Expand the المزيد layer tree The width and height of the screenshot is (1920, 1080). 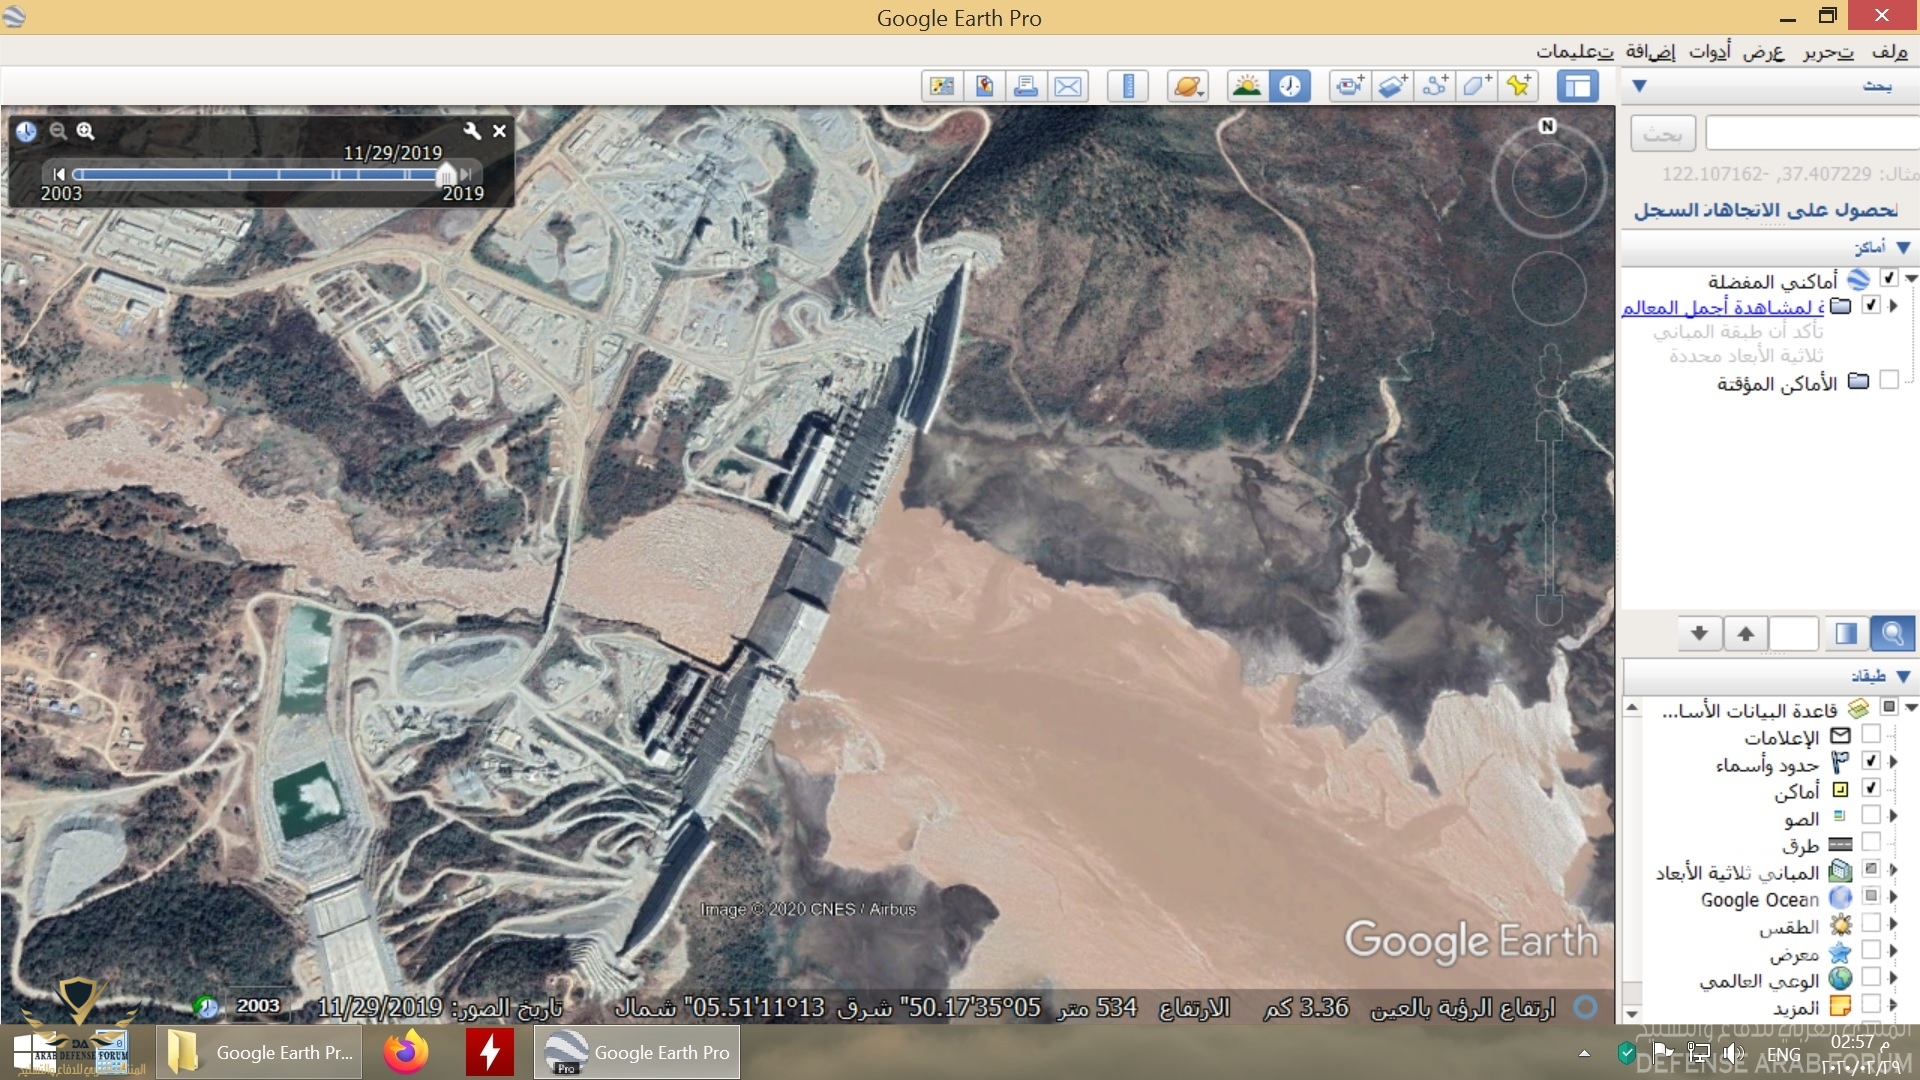tap(1893, 1005)
